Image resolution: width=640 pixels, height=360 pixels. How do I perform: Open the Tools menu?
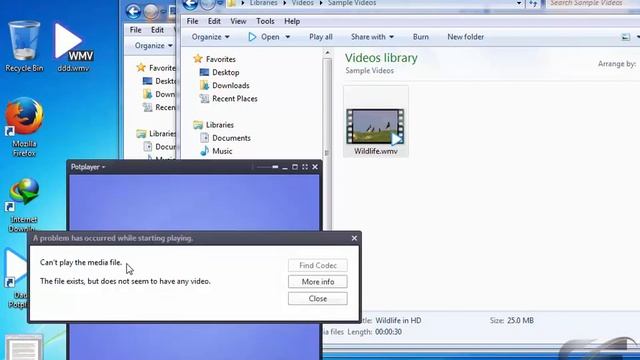click(x=265, y=21)
